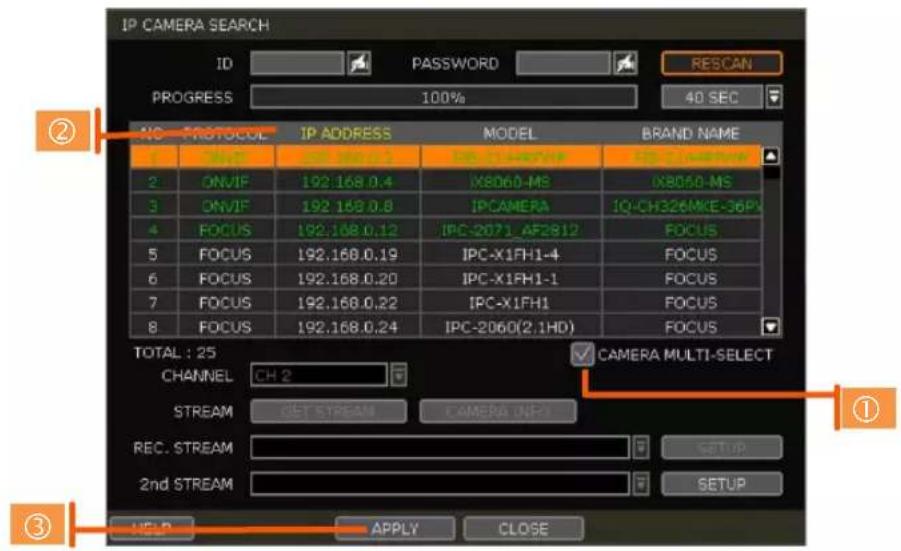The height and width of the screenshot is (551, 901).
Task: Click the GET STREAM button
Action: coord(329,411)
